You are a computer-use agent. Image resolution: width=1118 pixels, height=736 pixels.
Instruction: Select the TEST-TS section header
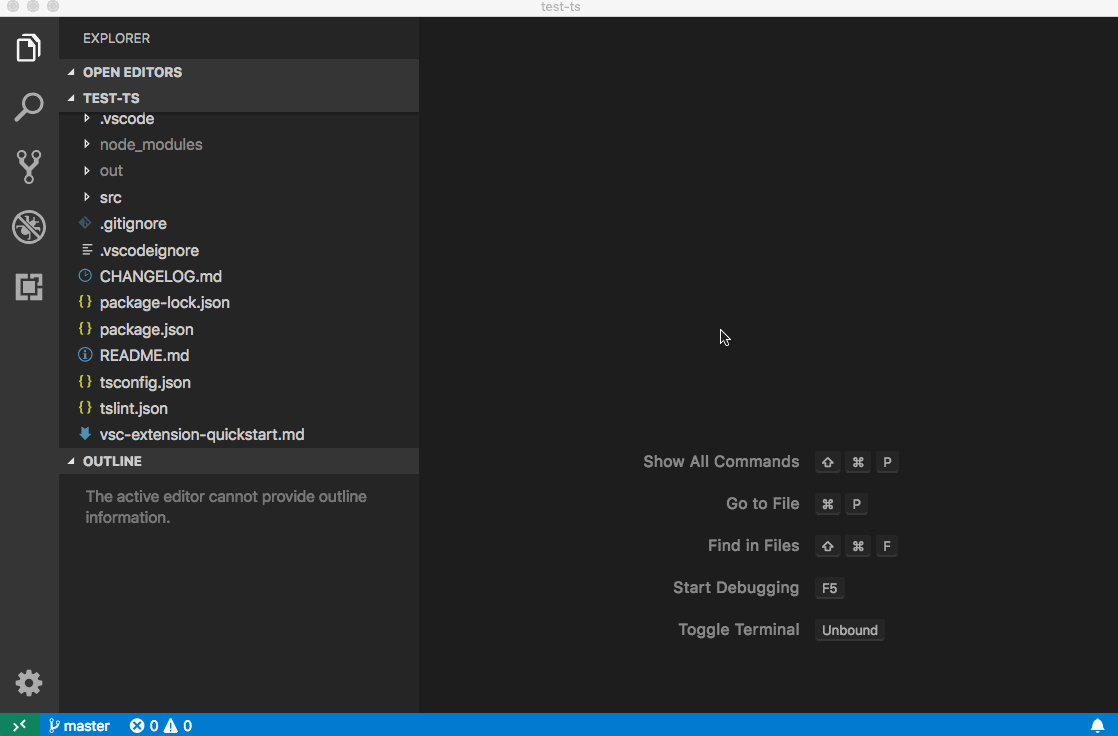pos(110,98)
